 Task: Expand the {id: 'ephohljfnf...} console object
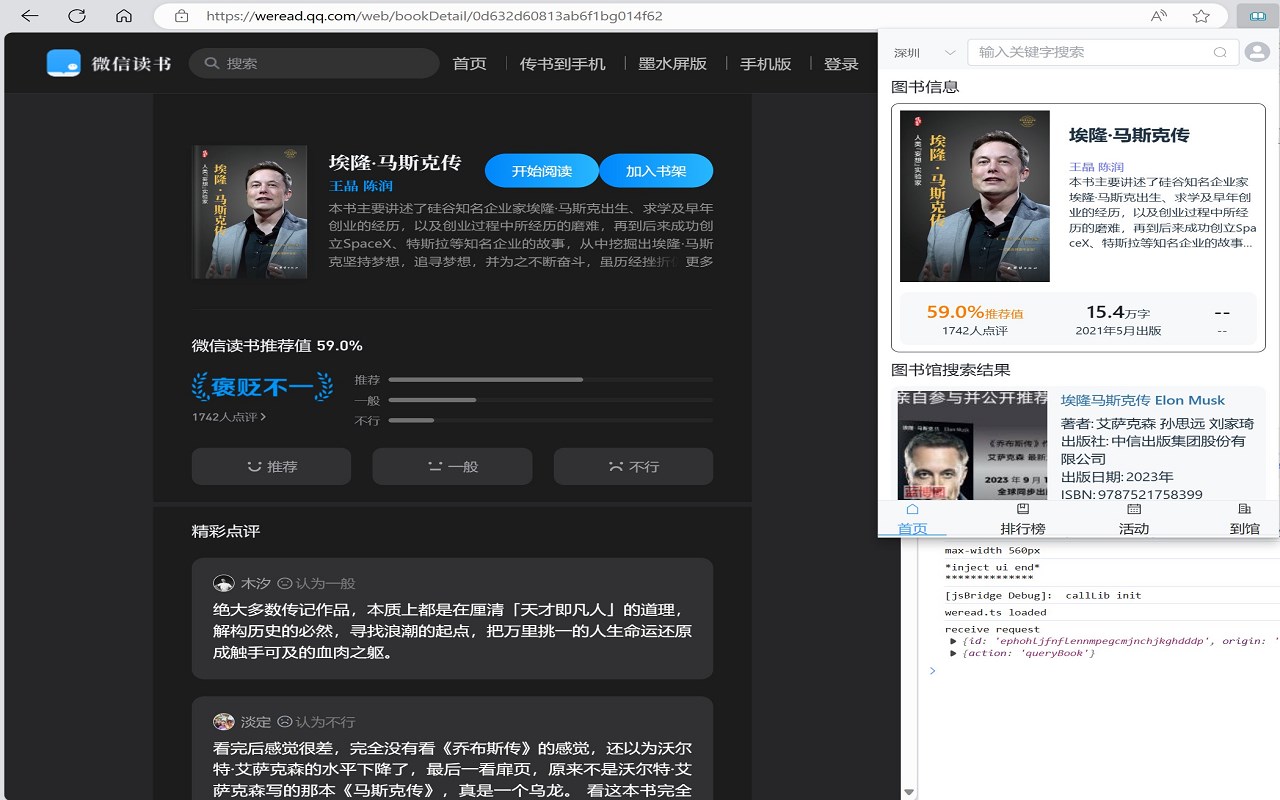954,641
